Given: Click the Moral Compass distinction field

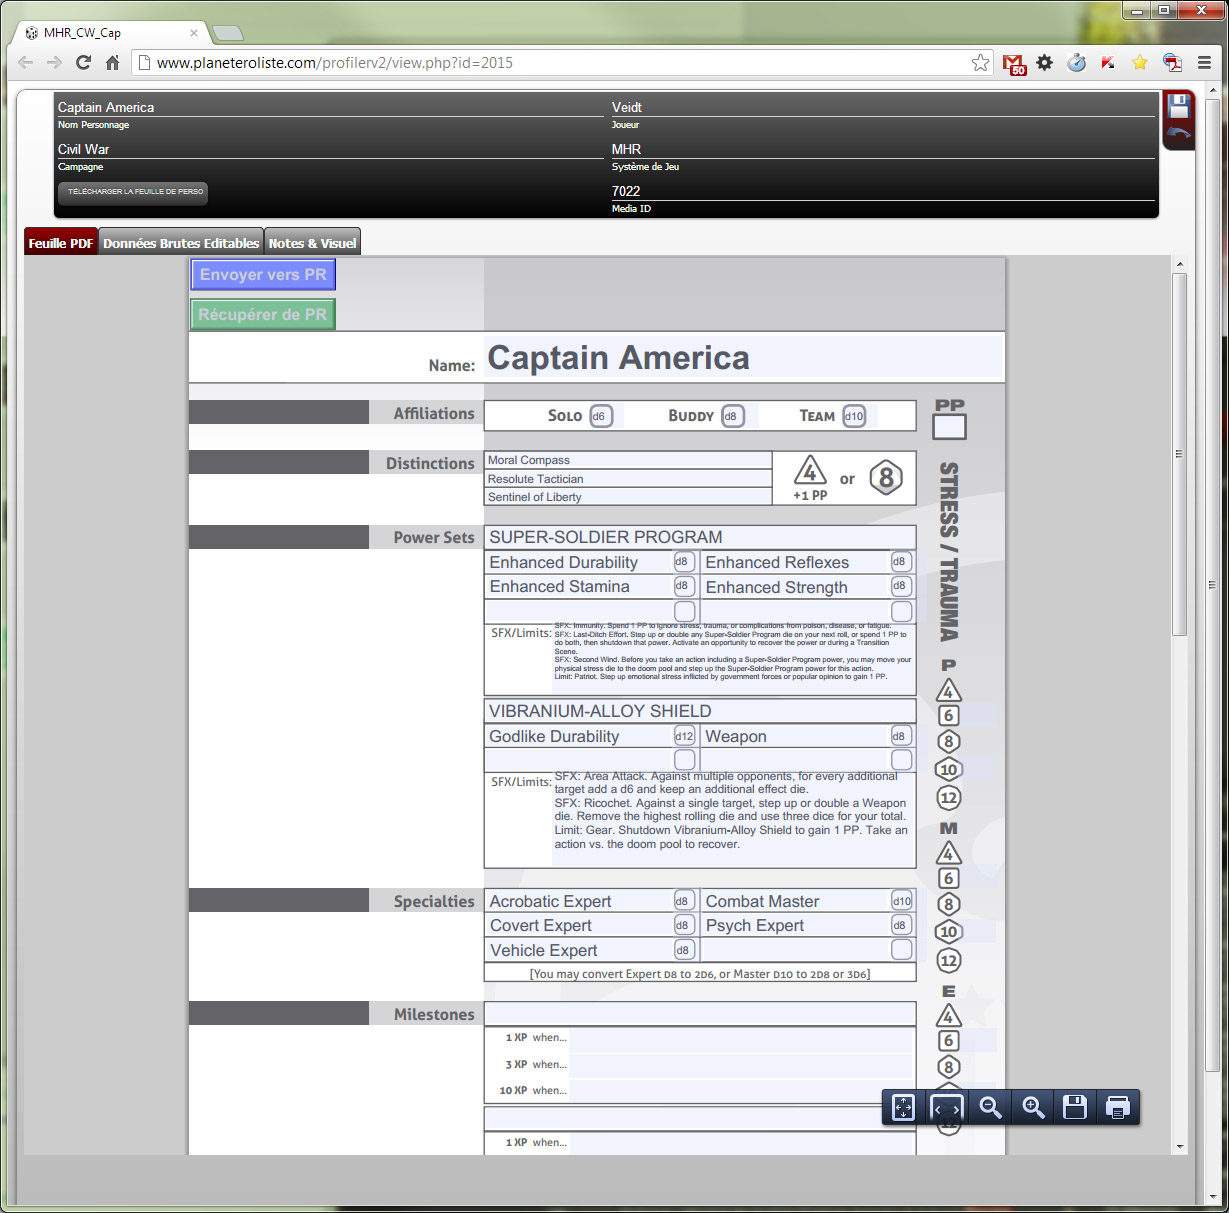Looking at the screenshot, I should (628, 460).
